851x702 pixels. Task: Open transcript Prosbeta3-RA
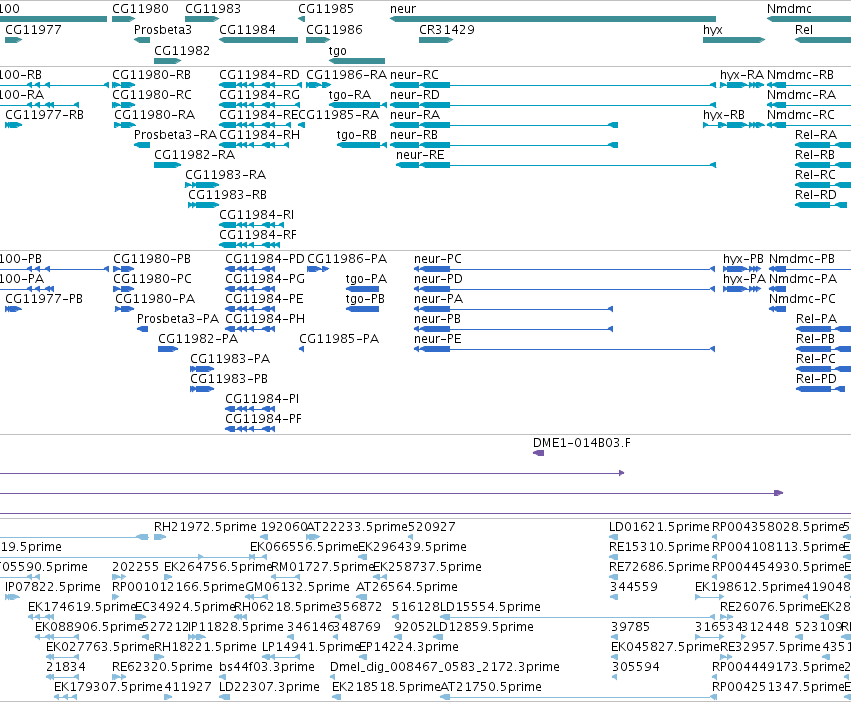pyautogui.click(x=175, y=135)
